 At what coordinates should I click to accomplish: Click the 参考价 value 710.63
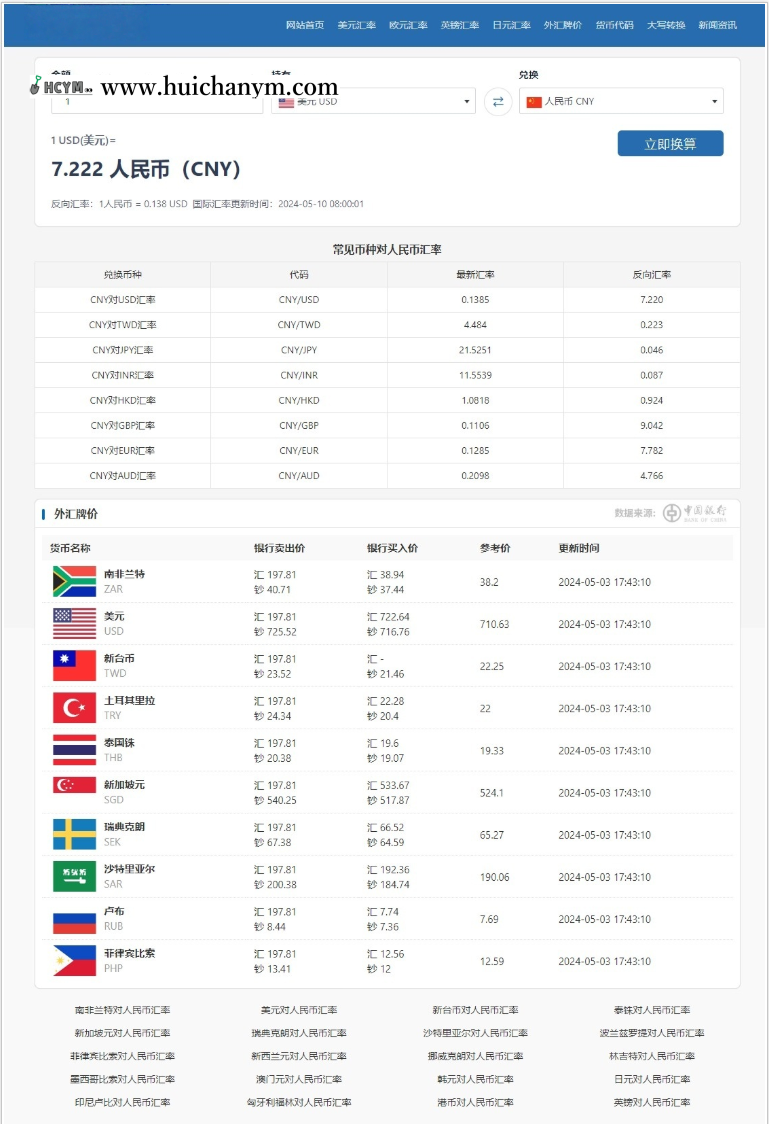pos(495,624)
